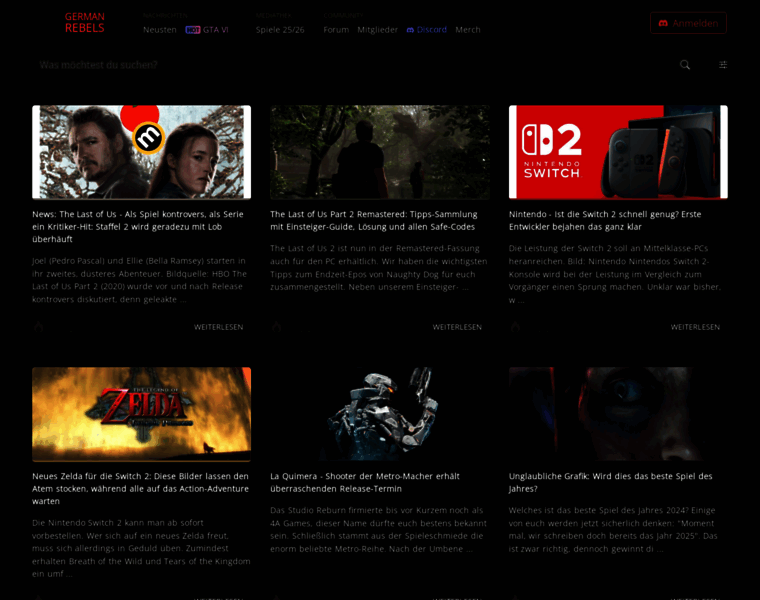Click the Anmelden login button
Viewport: 760px width, 600px height.
688,23
